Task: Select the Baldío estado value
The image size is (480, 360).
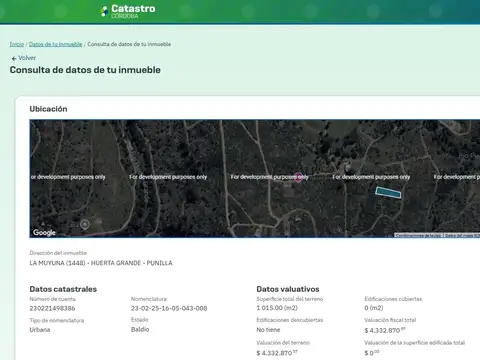Action: coord(140,329)
